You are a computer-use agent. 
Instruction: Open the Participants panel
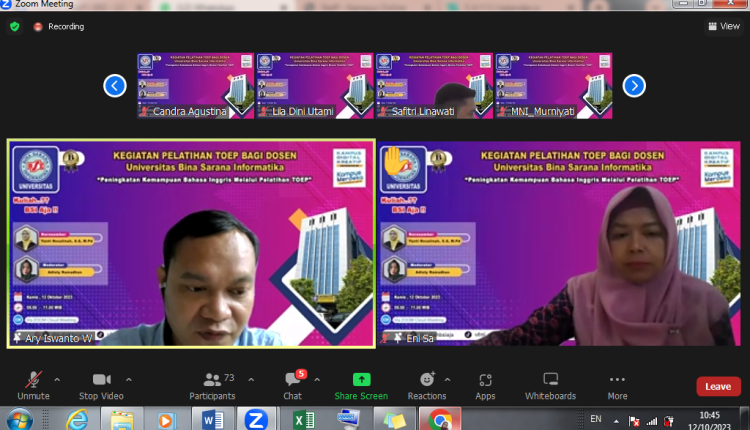[212, 386]
